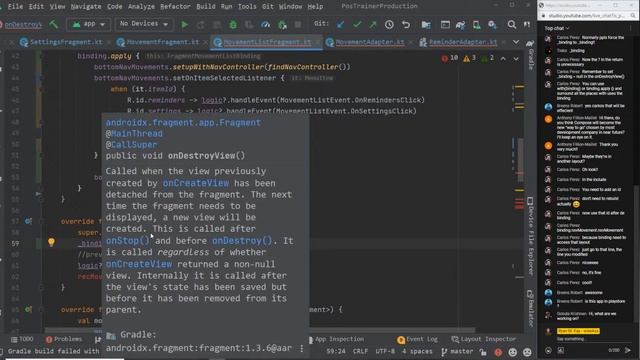Image resolution: width=640 pixels, height=360 pixels.
Task: Click the Git Update Project arrow
Action: (340, 24)
